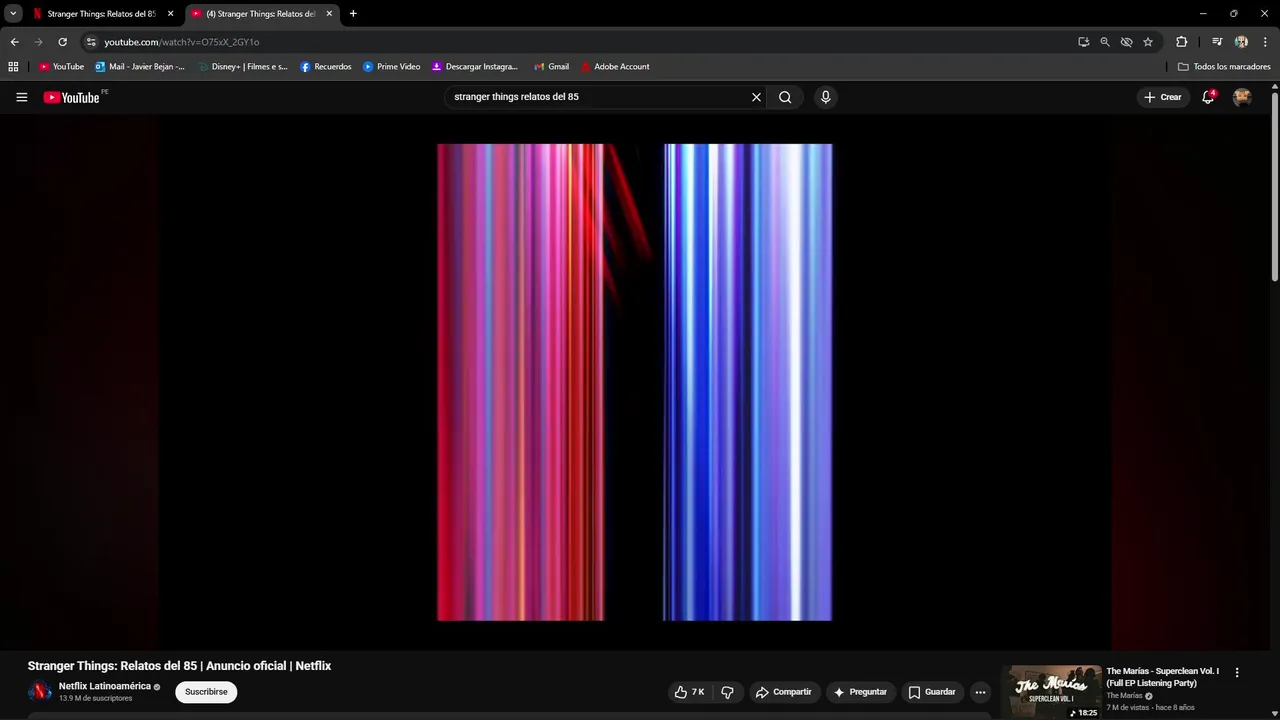
Task: Start voice search with the microphone
Action: tap(825, 97)
